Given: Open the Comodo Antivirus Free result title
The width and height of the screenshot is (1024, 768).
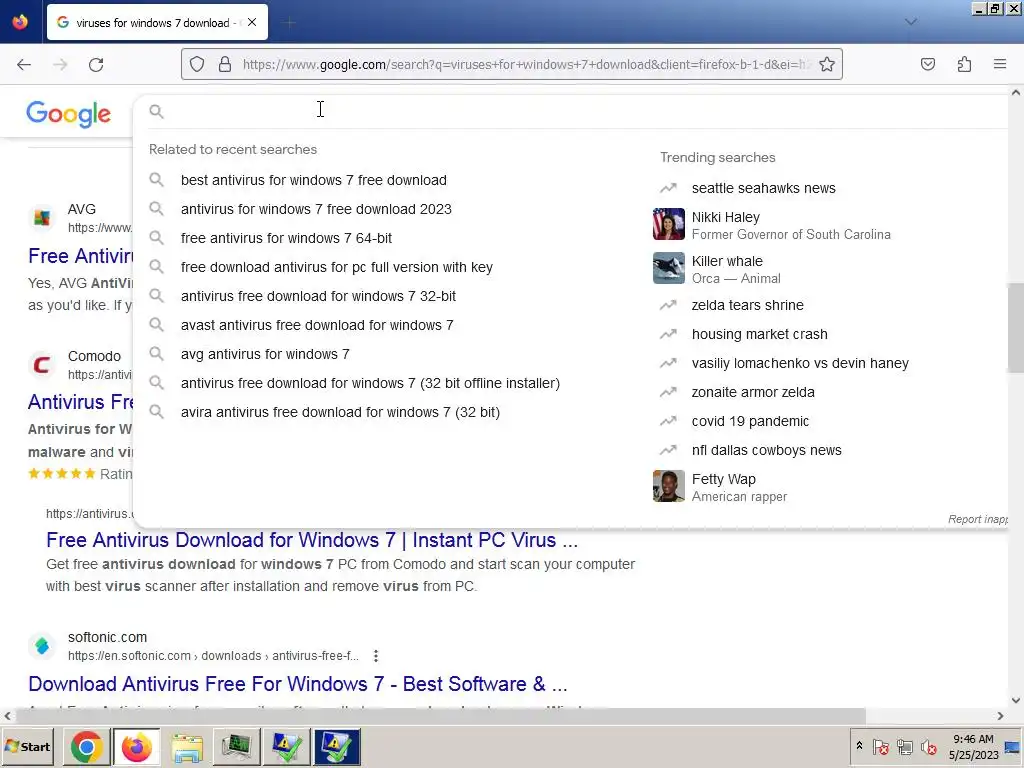Looking at the screenshot, I should pos(80,402).
